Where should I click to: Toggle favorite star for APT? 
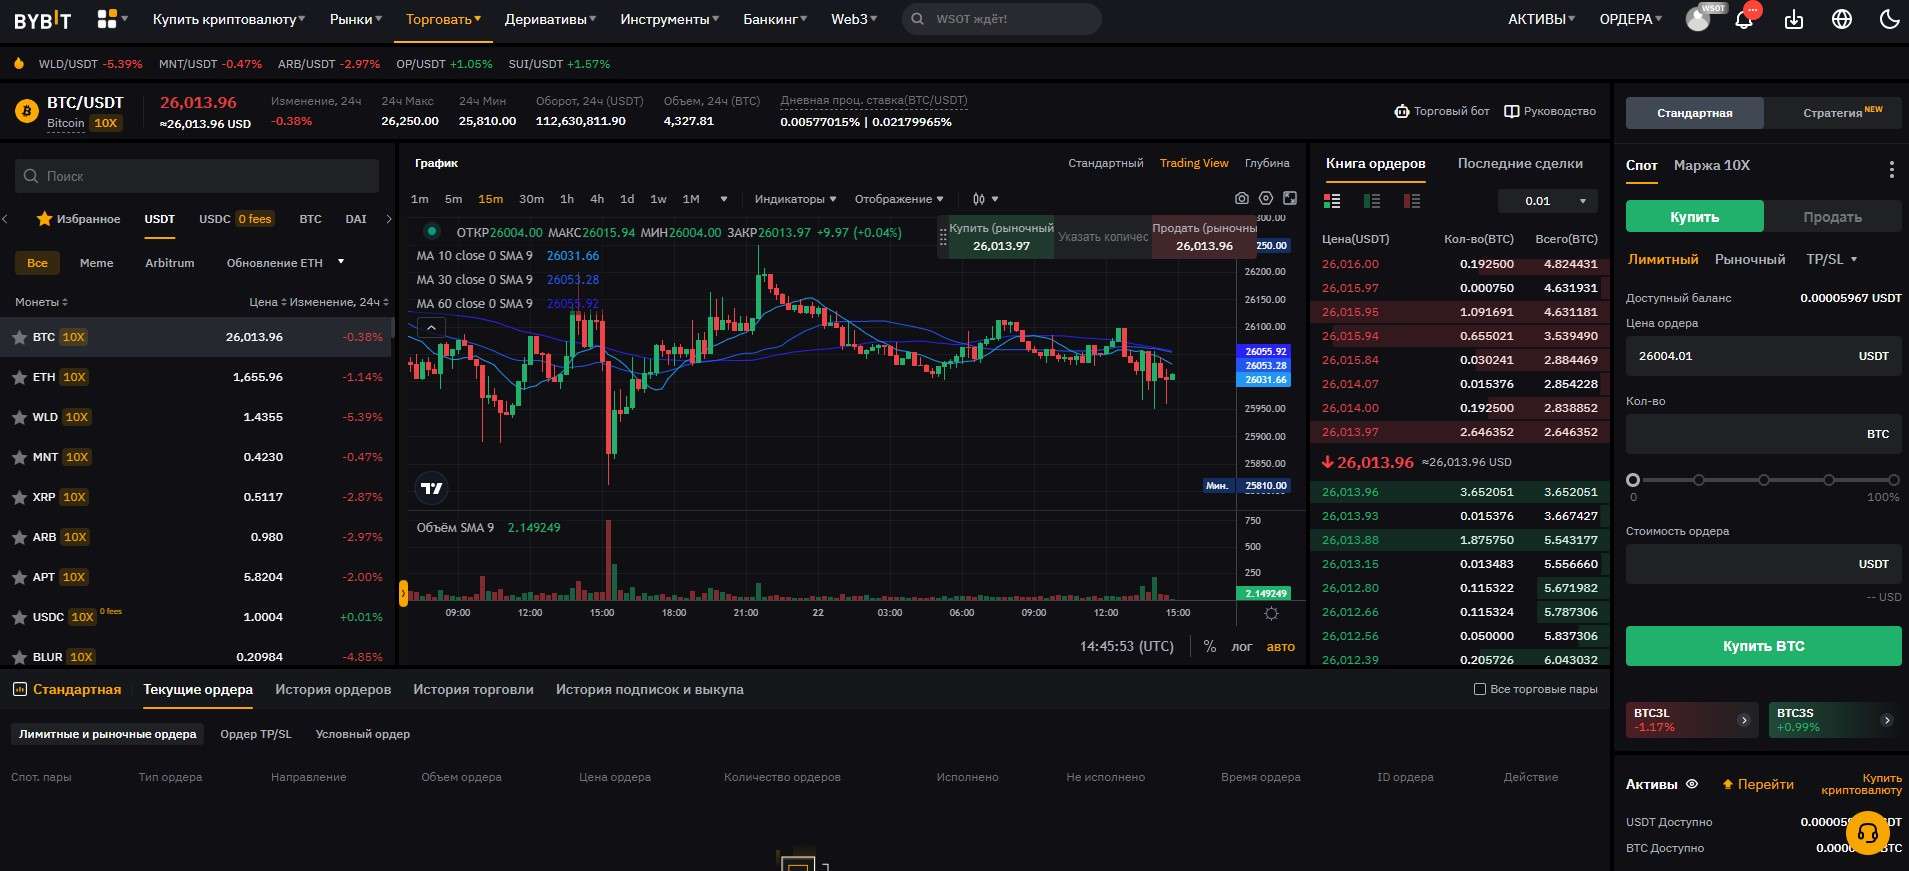tap(19, 577)
